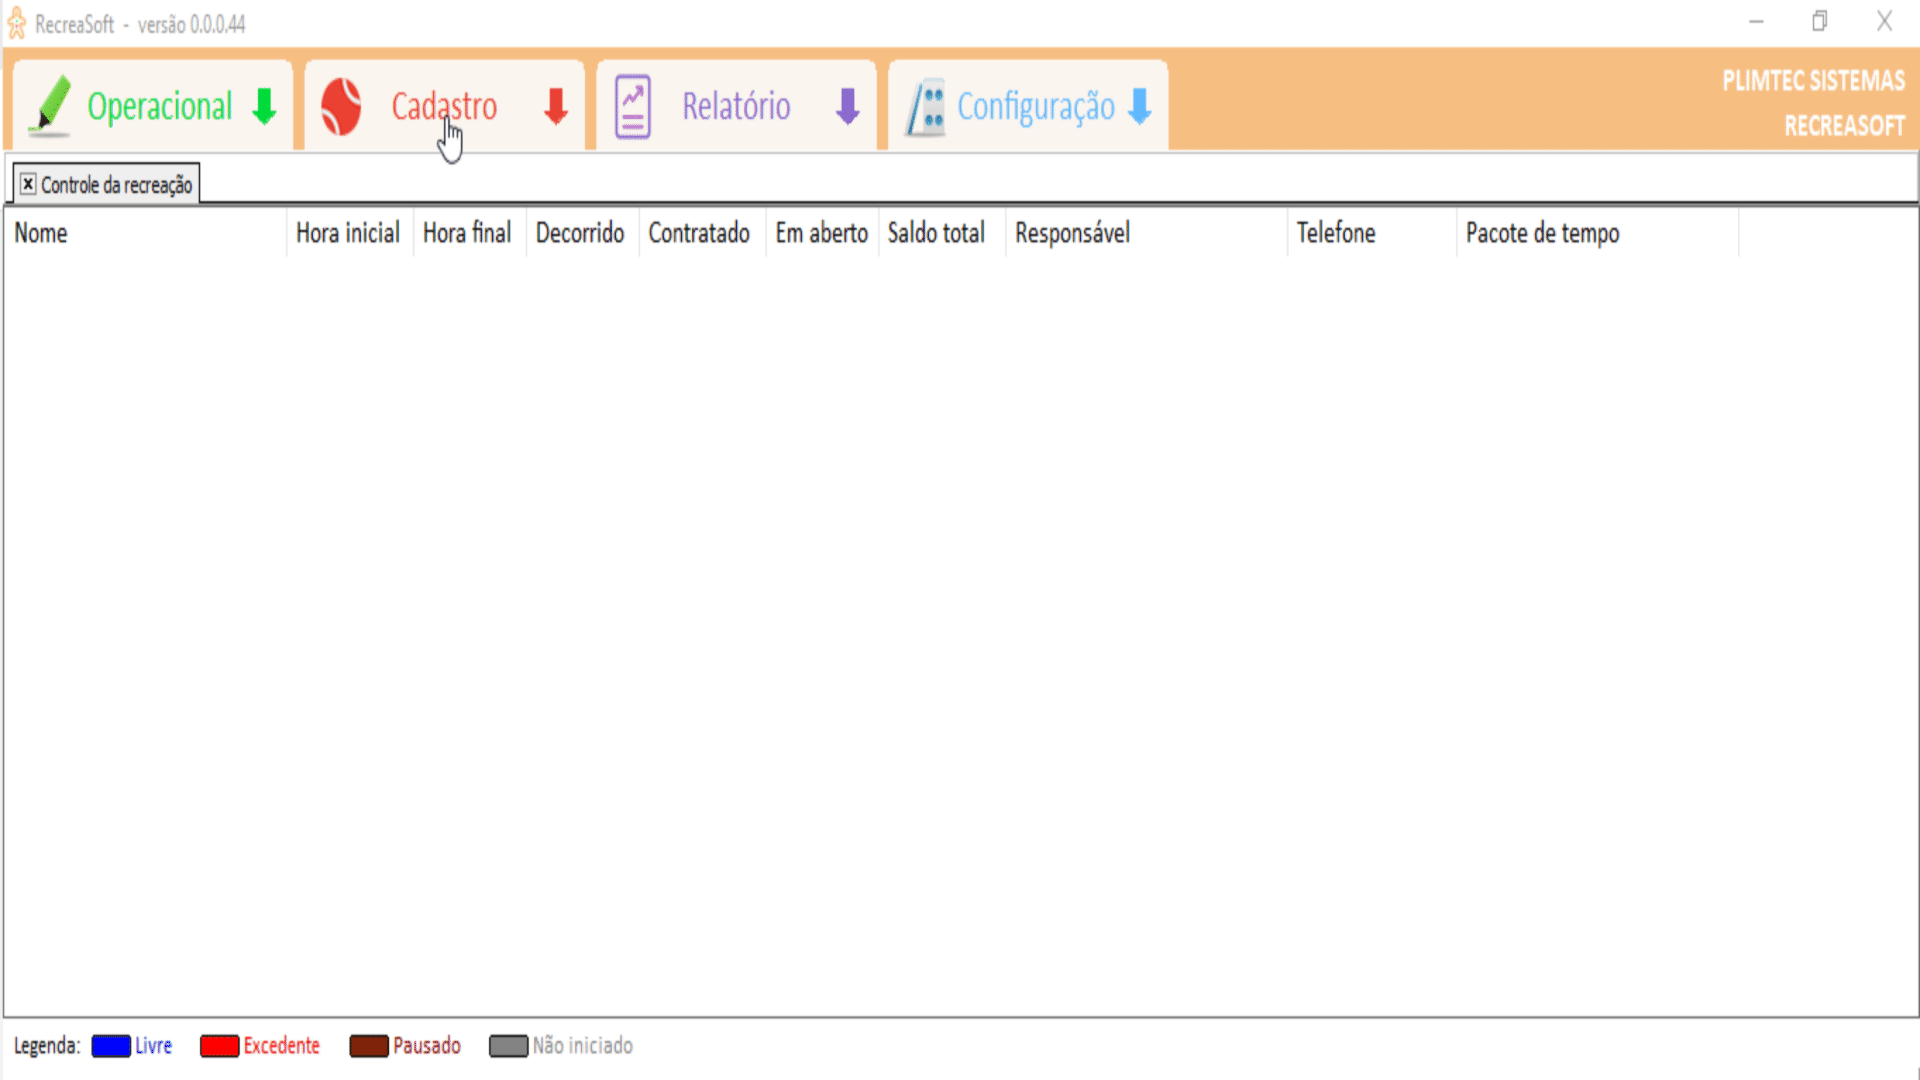The height and width of the screenshot is (1080, 1920).
Task: Sort by the Em aberto column header
Action: pos(823,233)
